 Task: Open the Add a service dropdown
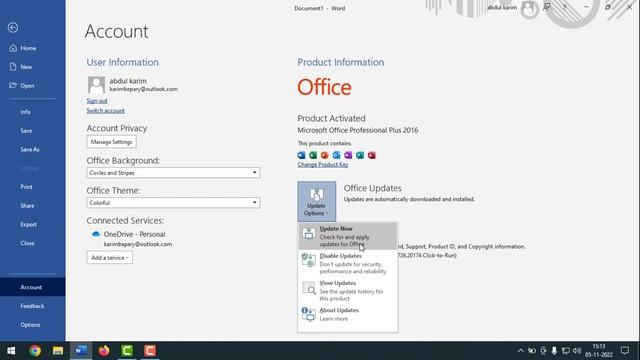point(109,258)
